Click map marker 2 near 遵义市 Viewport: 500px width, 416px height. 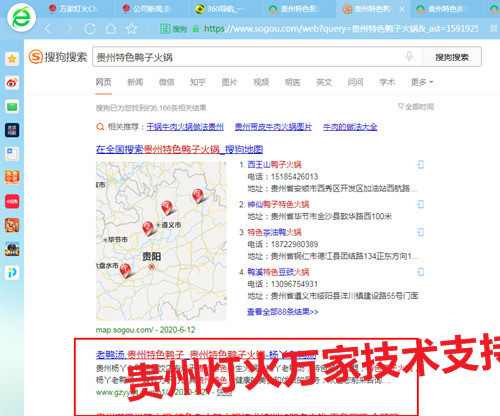(x=148, y=228)
